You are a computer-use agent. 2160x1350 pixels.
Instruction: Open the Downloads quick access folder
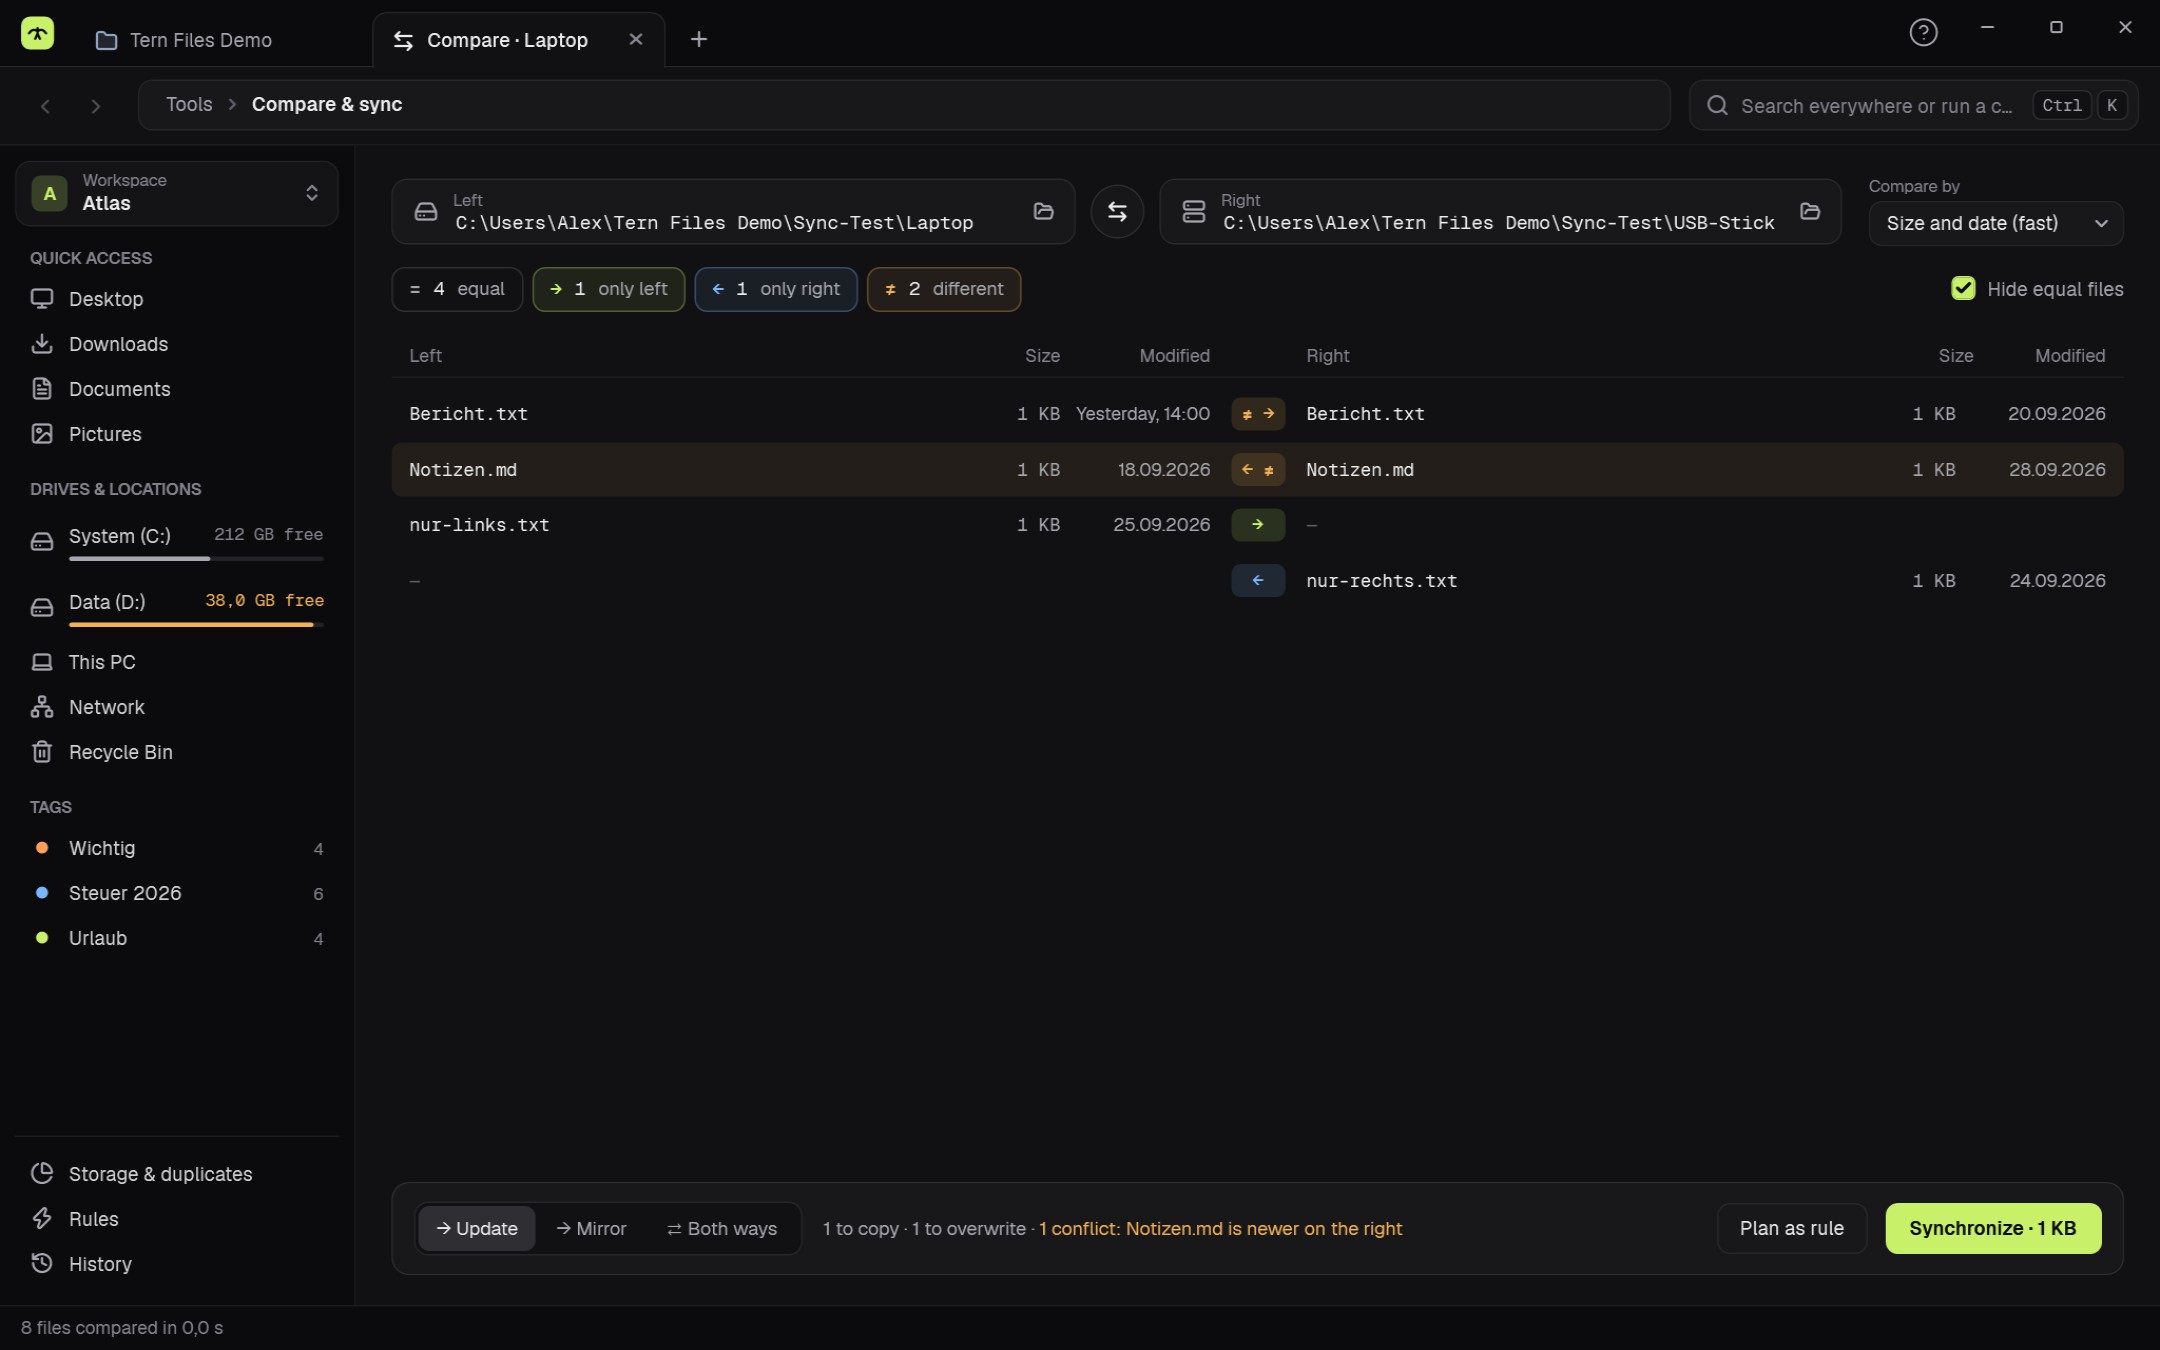click(176, 344)
